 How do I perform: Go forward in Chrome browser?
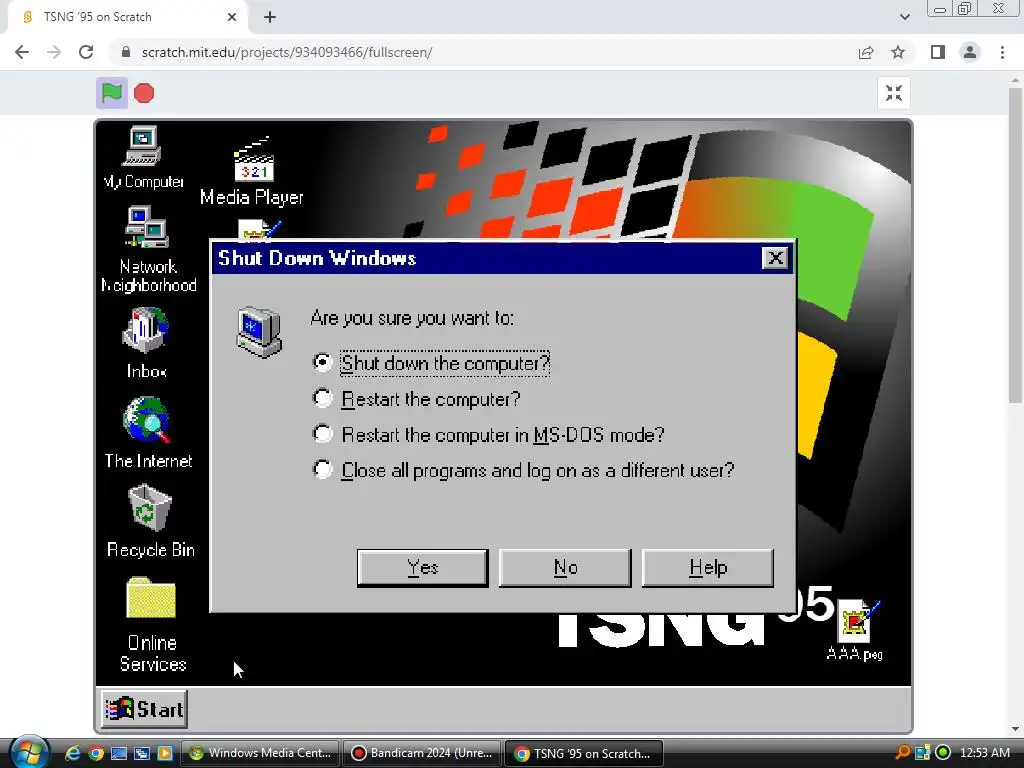[54, 52]
